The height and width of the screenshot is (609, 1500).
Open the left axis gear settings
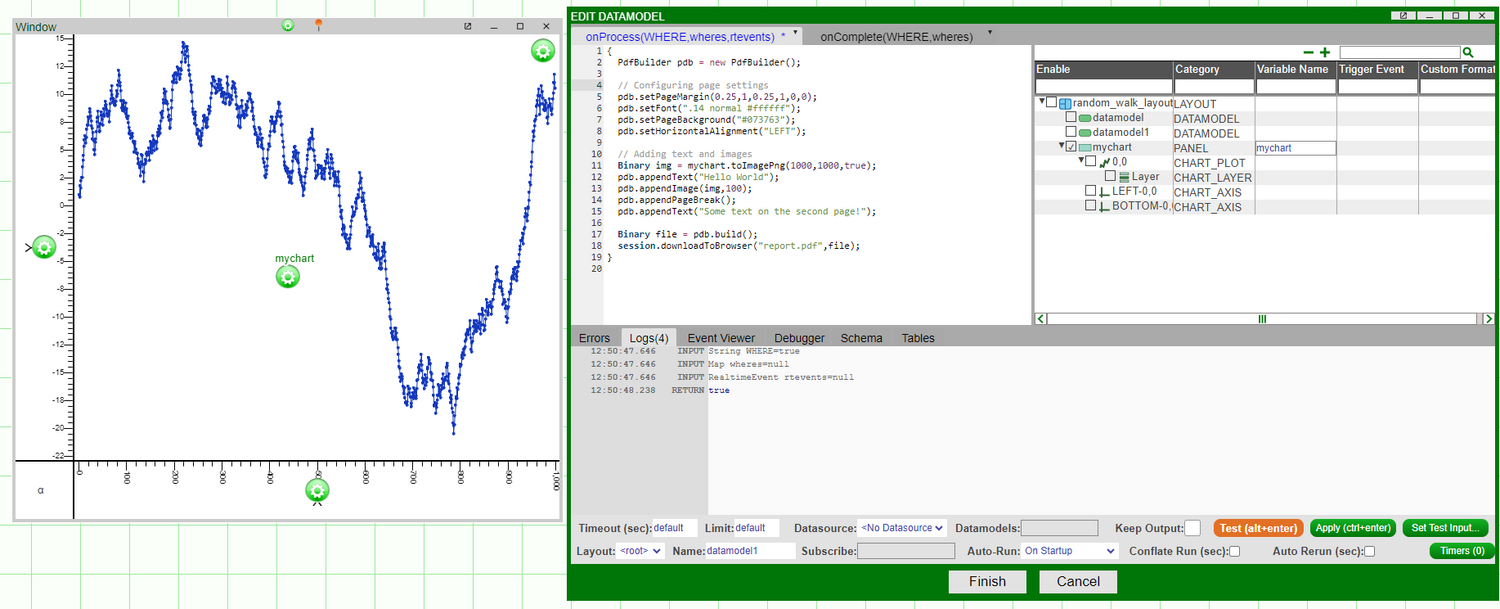pos(43,247)
